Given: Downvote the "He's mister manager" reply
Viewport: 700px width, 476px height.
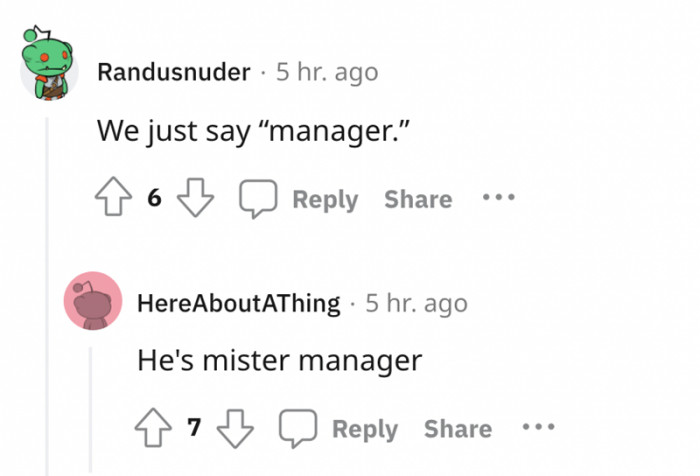Looking at the screenshot, I should pos(235,429).
